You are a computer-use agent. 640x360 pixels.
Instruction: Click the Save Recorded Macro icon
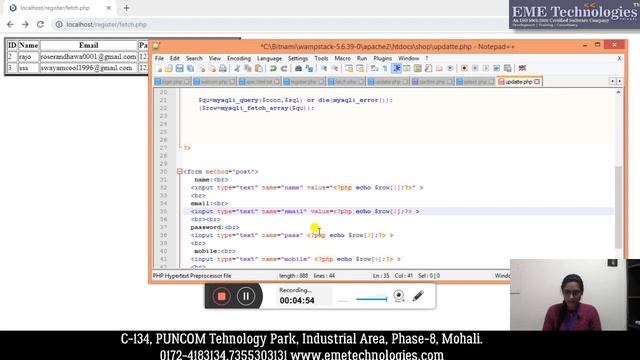[x=507, y=68]
